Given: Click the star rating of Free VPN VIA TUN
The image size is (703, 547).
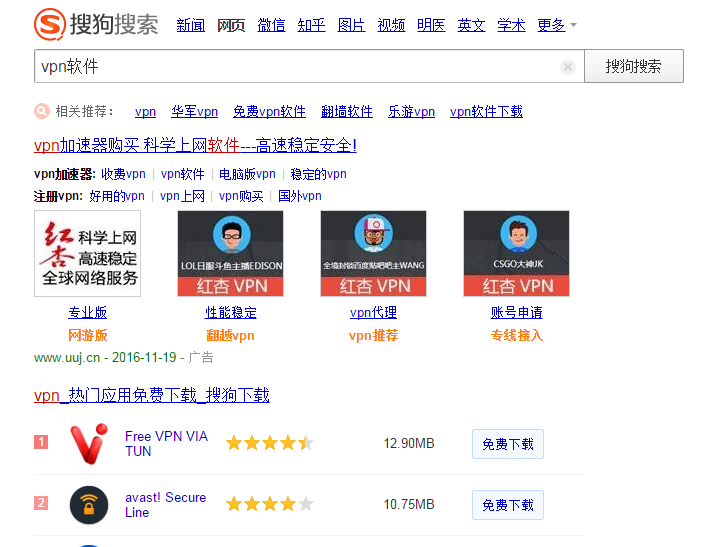Looking at the screenshot, I should coord(269,443).
